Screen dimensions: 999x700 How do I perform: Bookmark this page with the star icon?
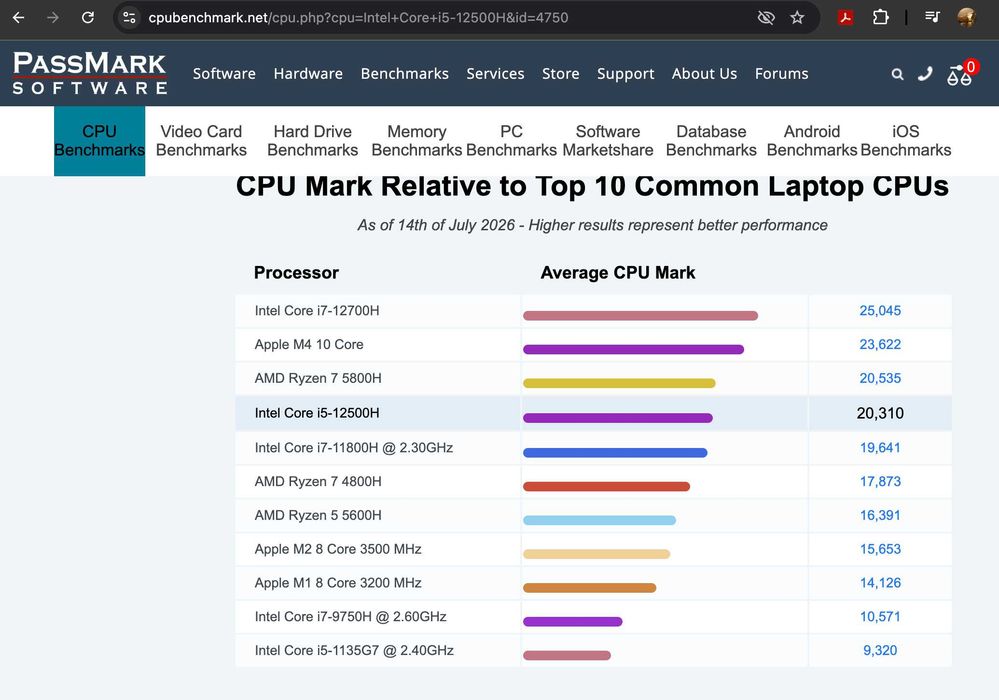797,17
